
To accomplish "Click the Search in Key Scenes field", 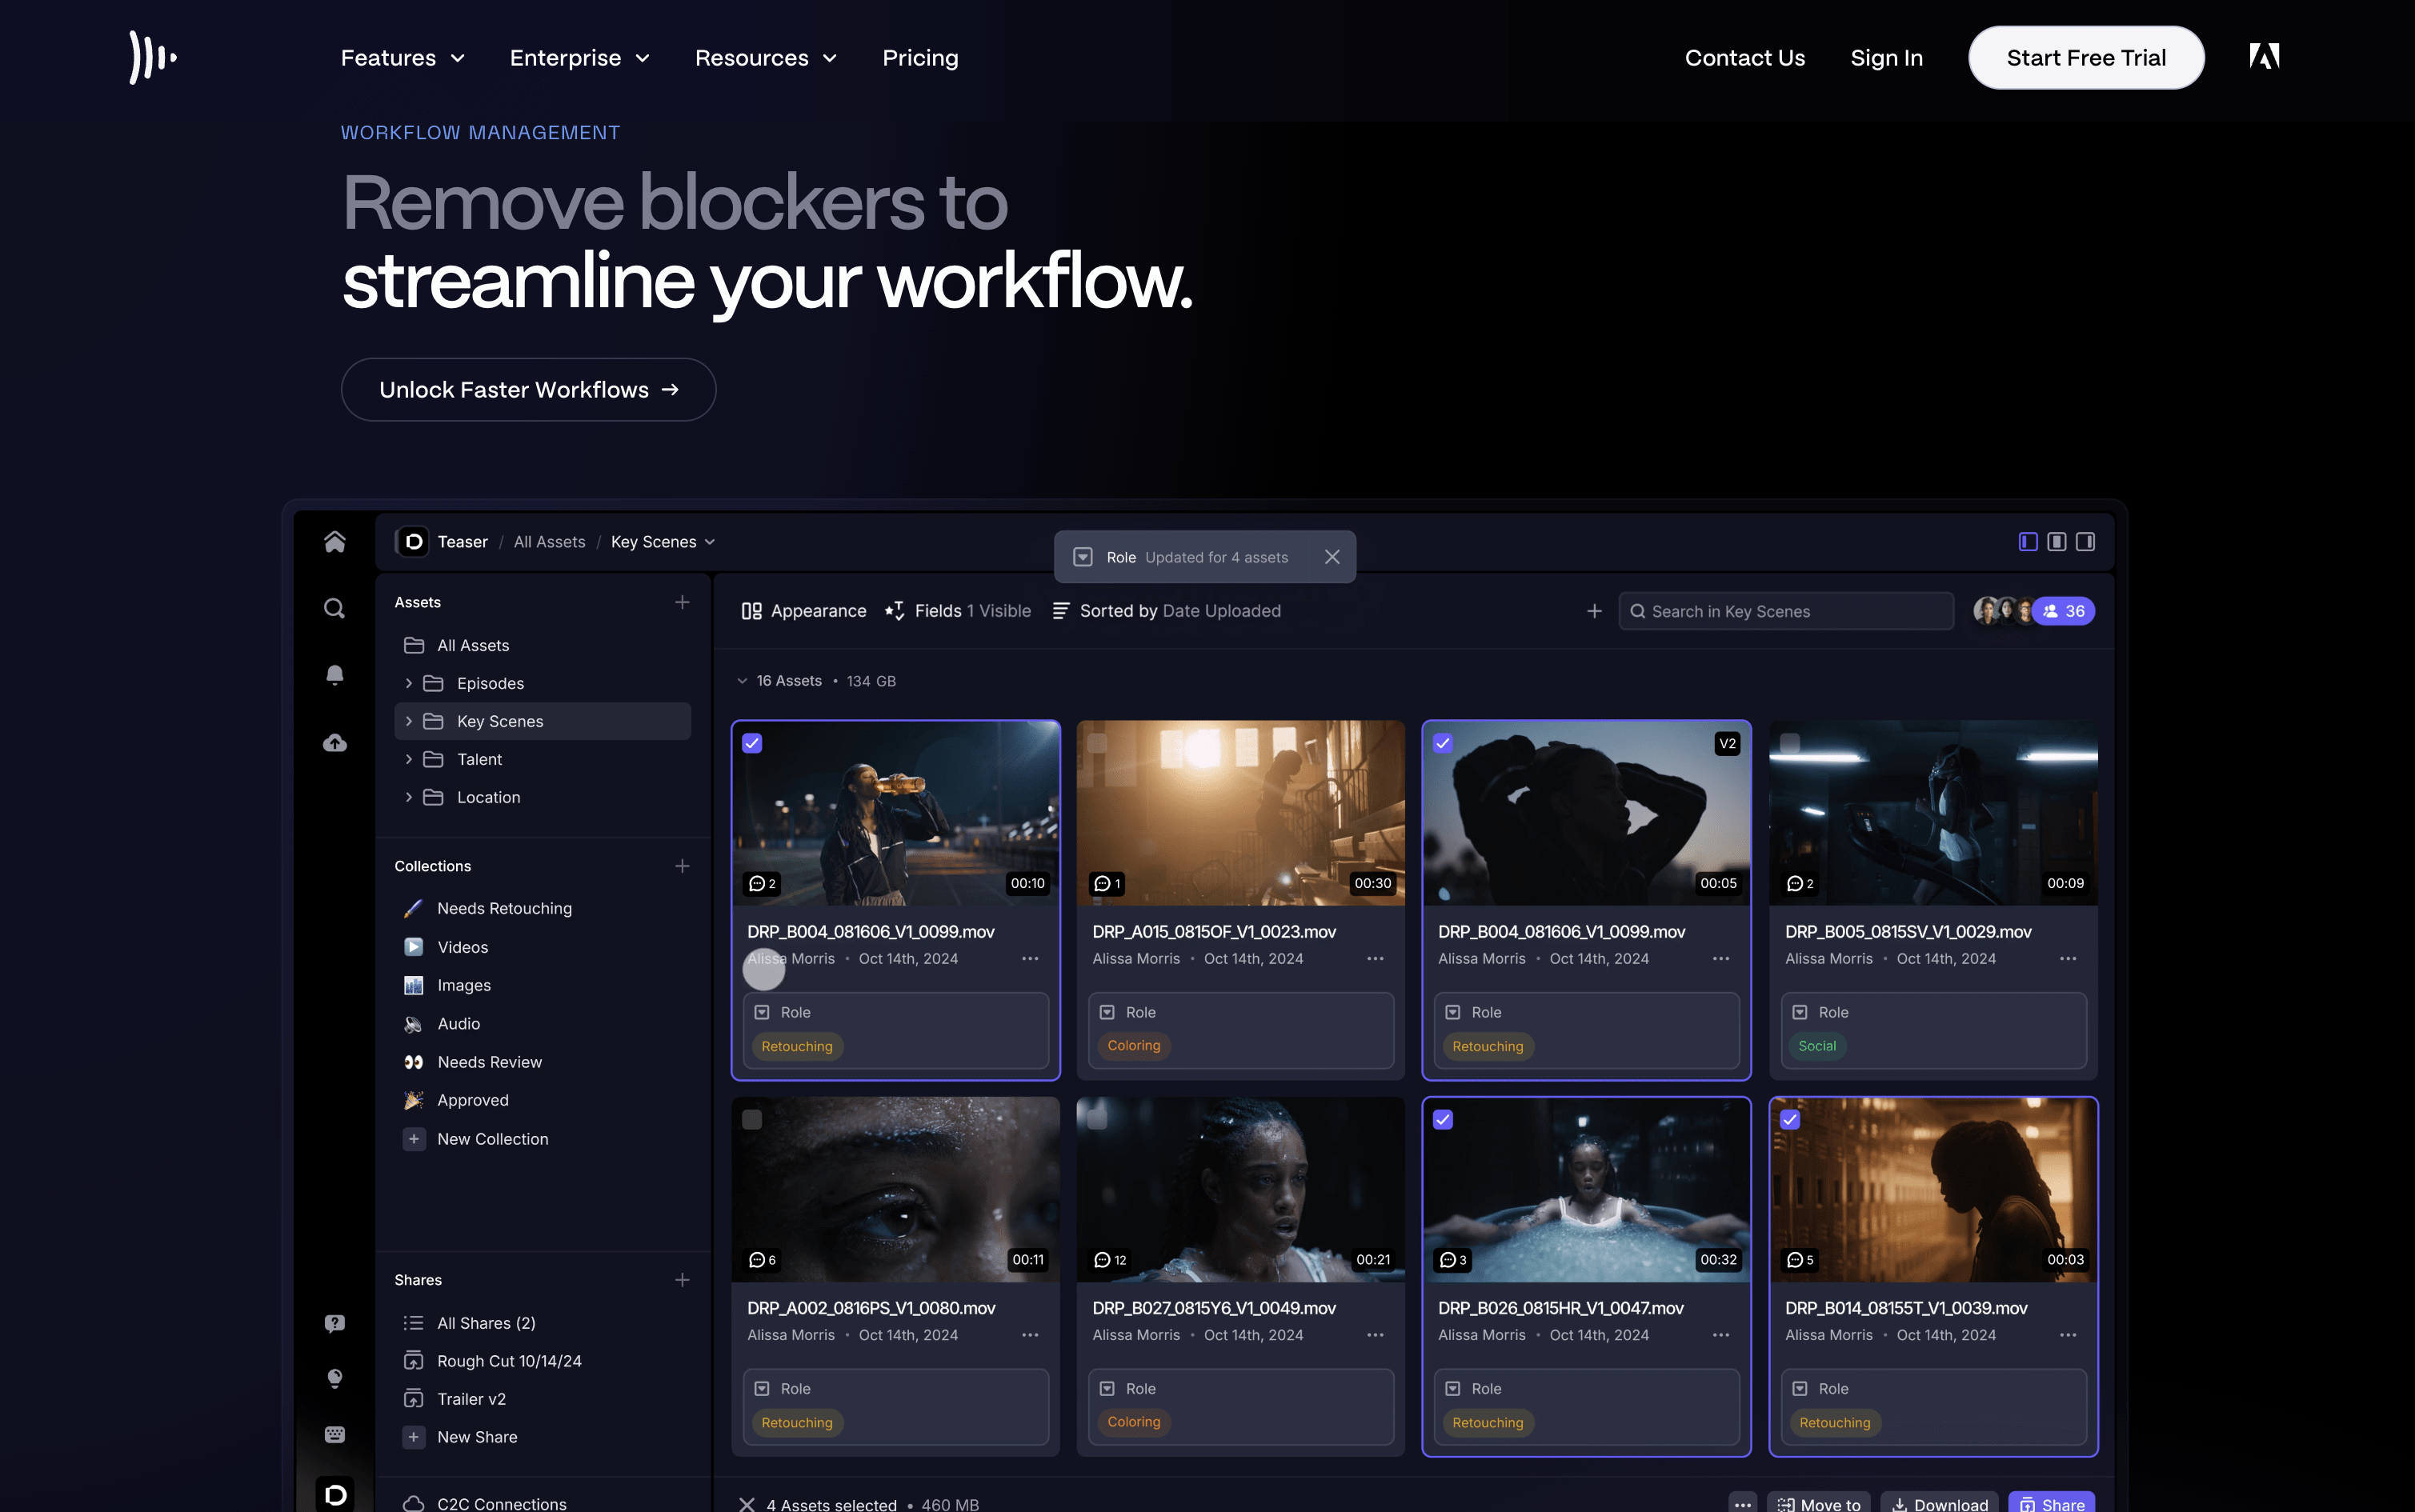I will pyautogui.click(x=1786, y=611).
